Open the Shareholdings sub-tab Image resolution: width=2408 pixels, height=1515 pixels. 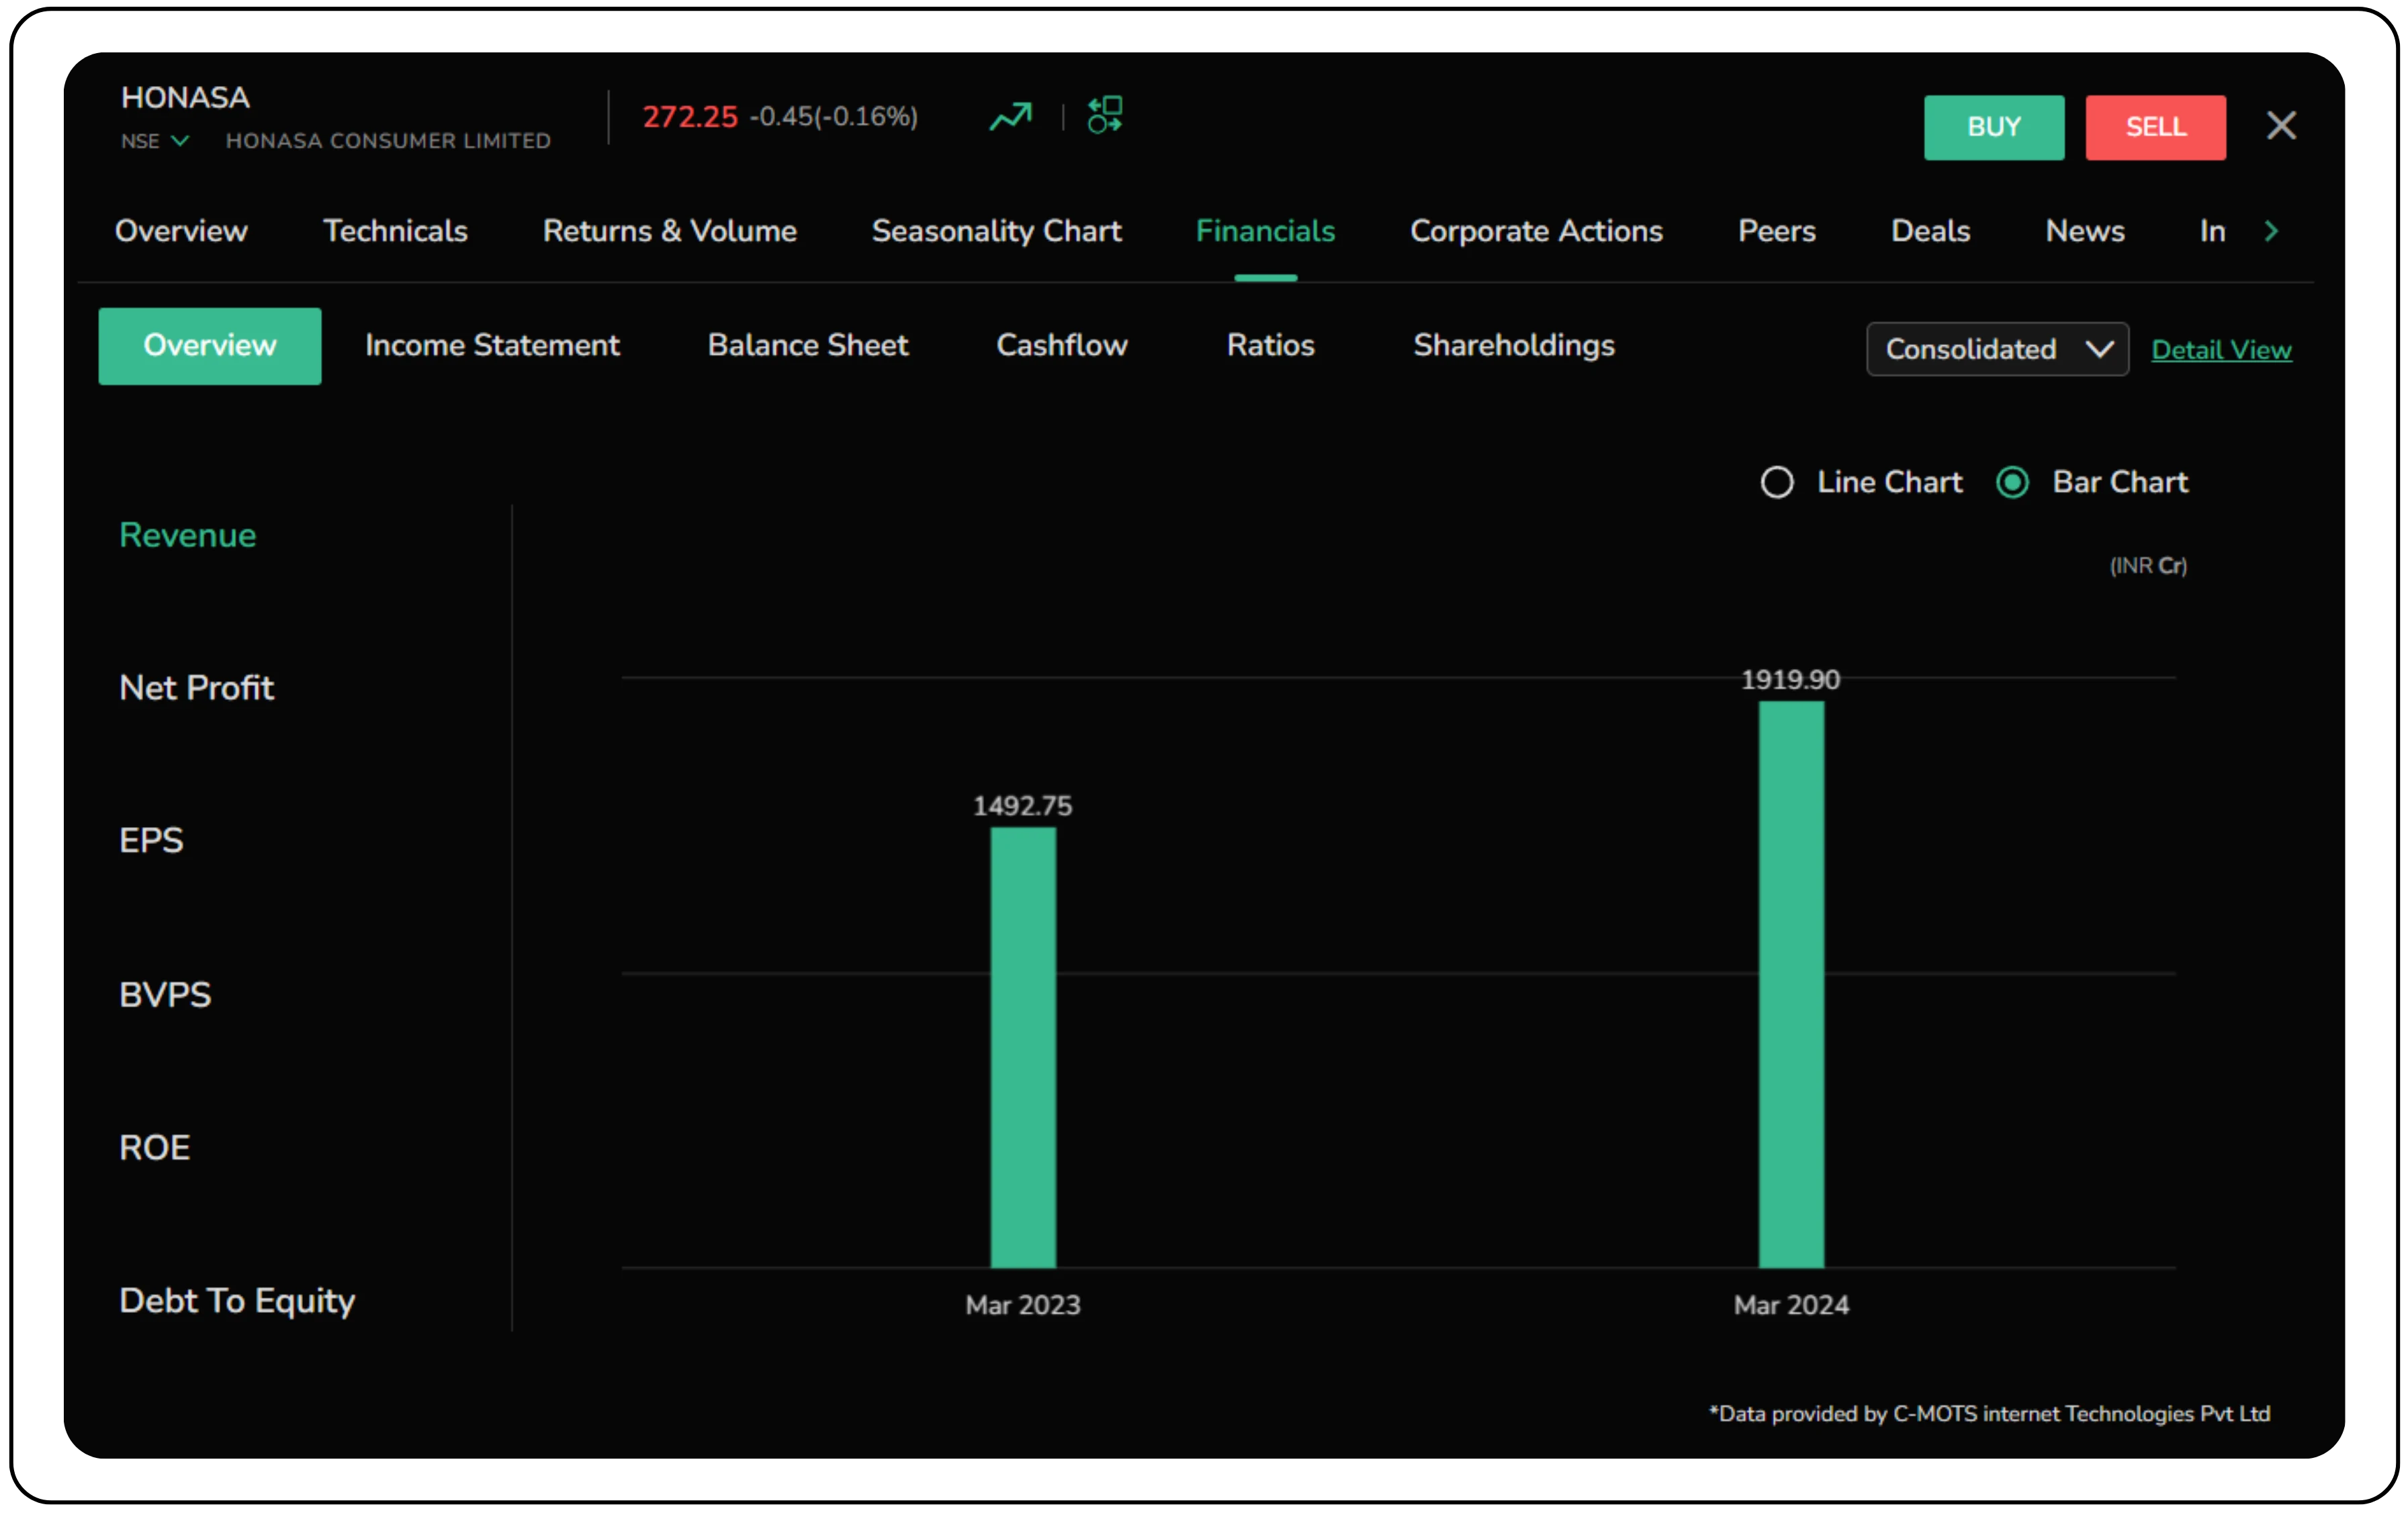tap(1513, 345)
